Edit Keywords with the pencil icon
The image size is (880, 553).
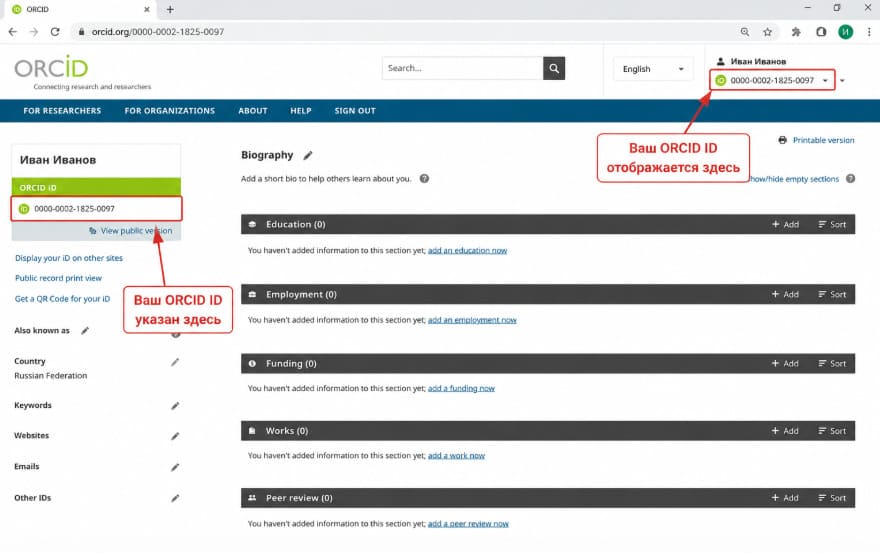175,405
